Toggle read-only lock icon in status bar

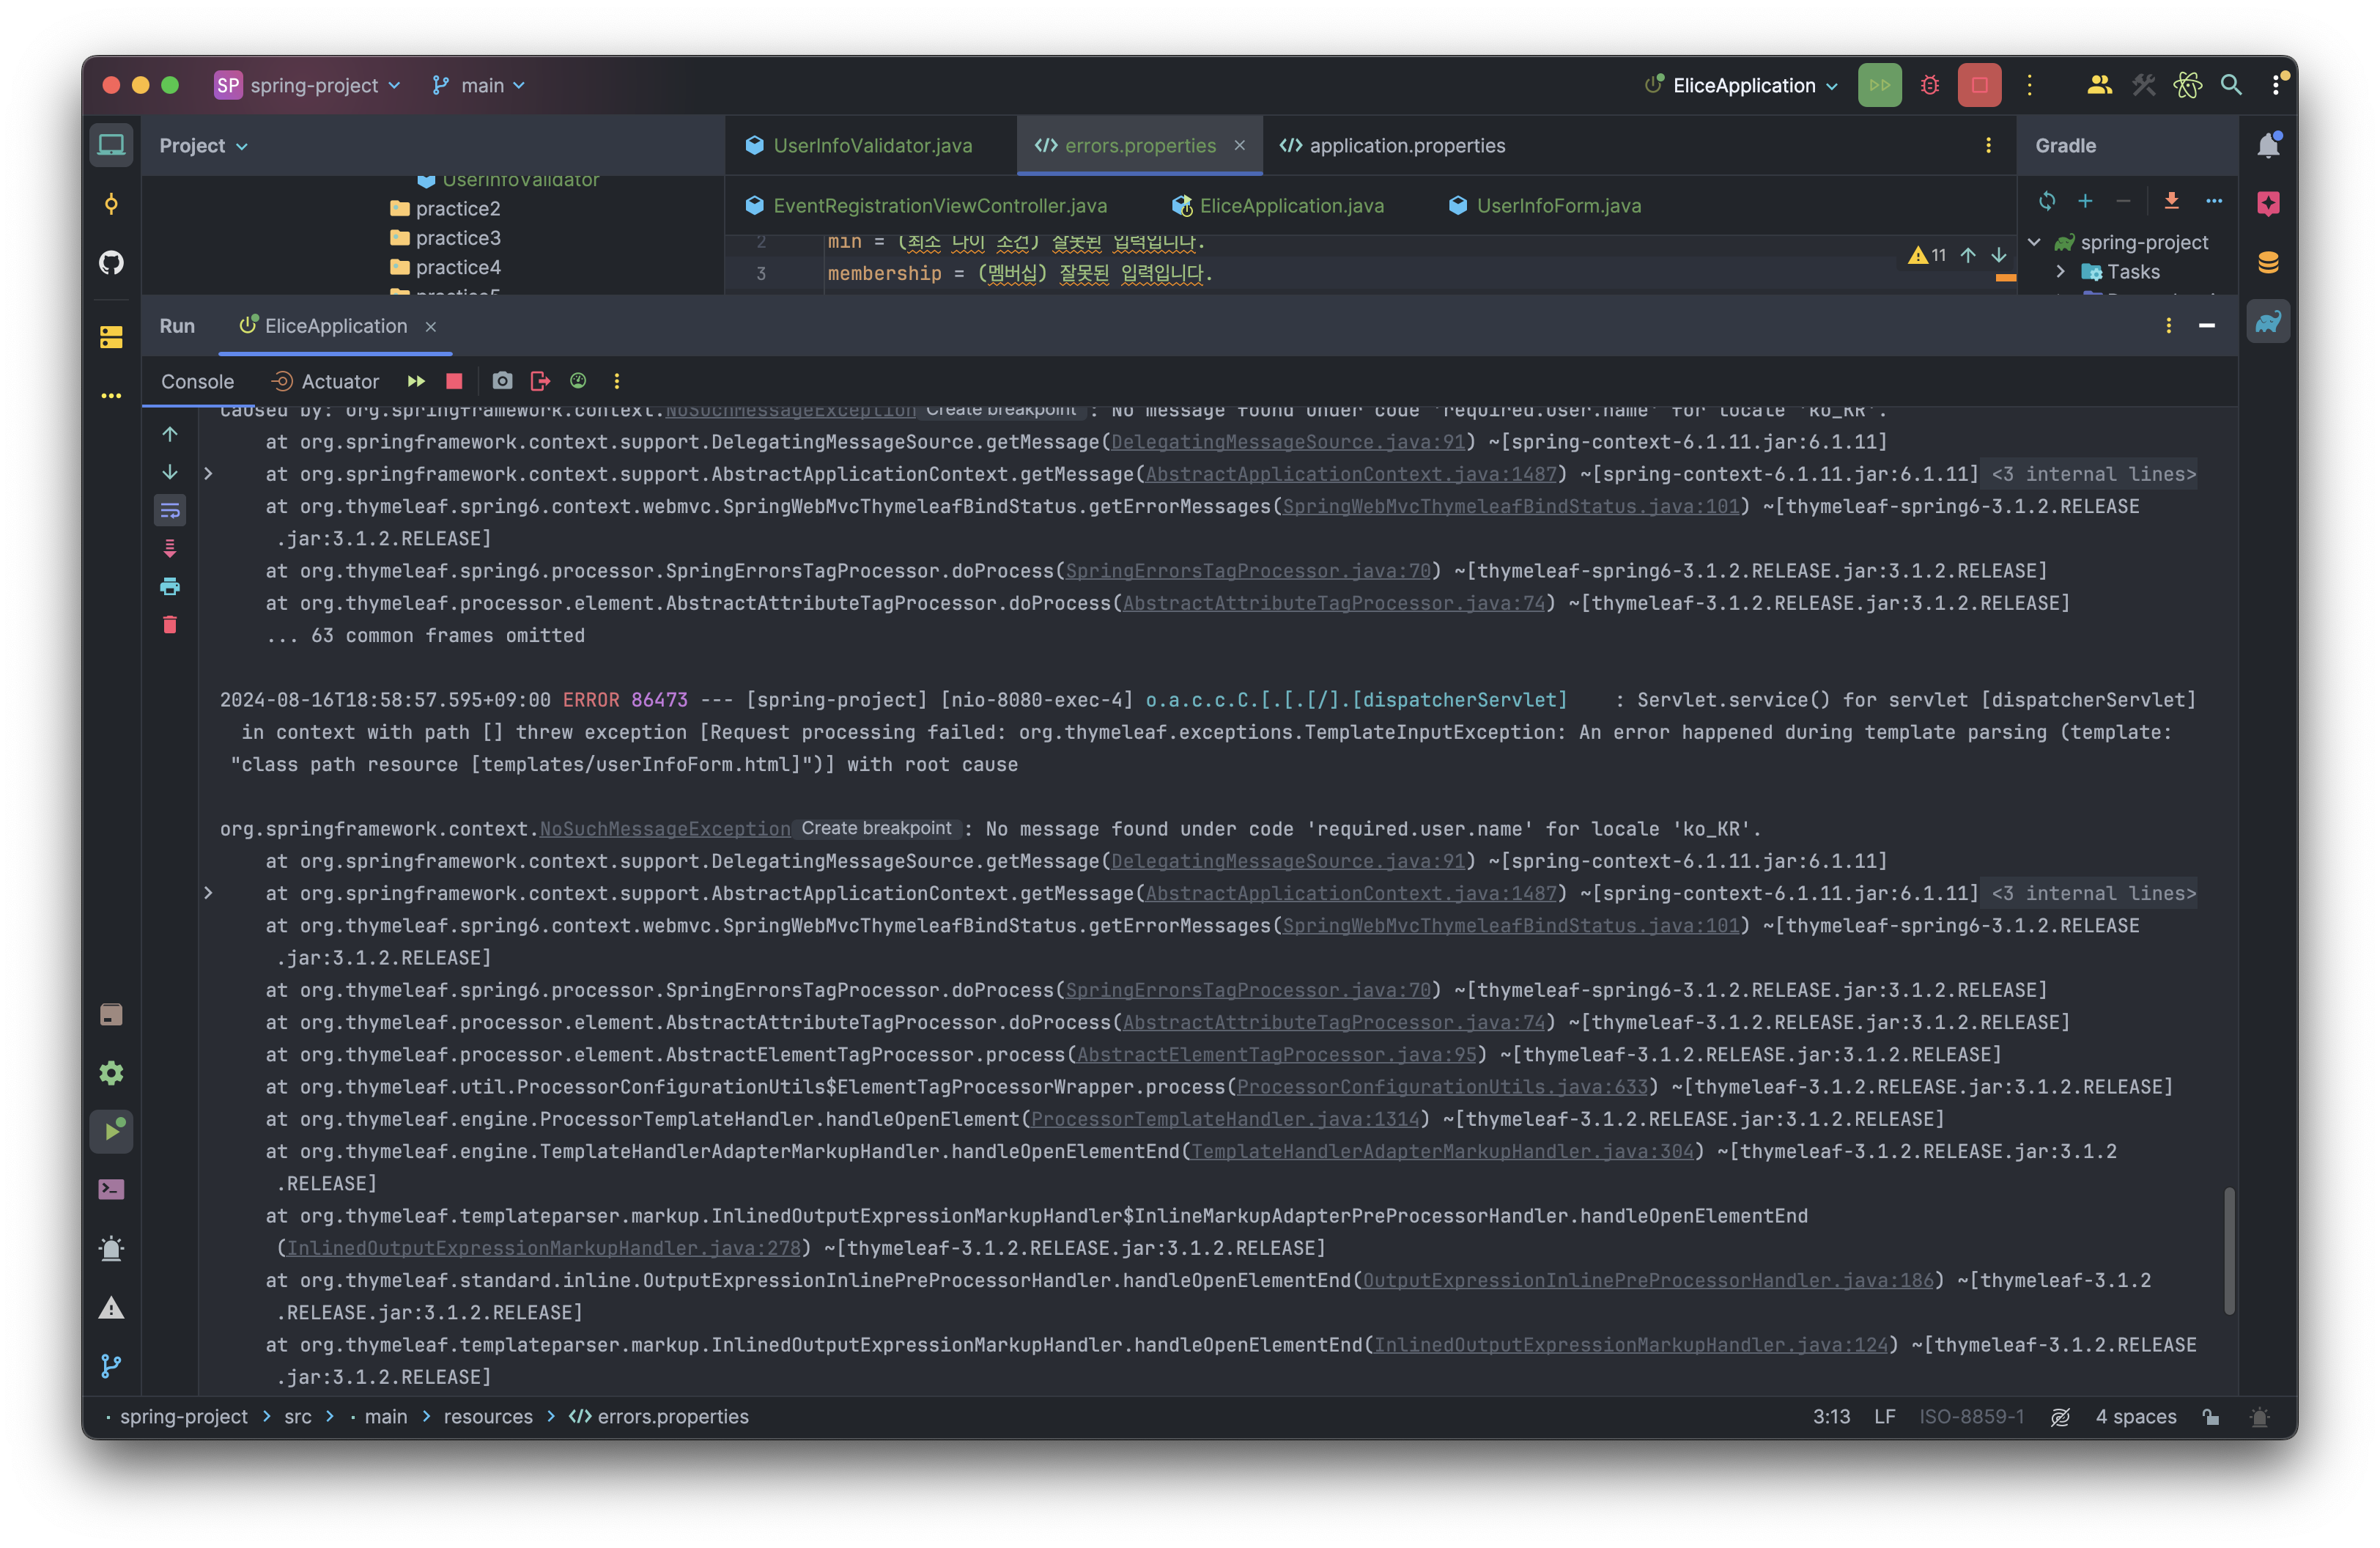click(x=2211, y=1417)
